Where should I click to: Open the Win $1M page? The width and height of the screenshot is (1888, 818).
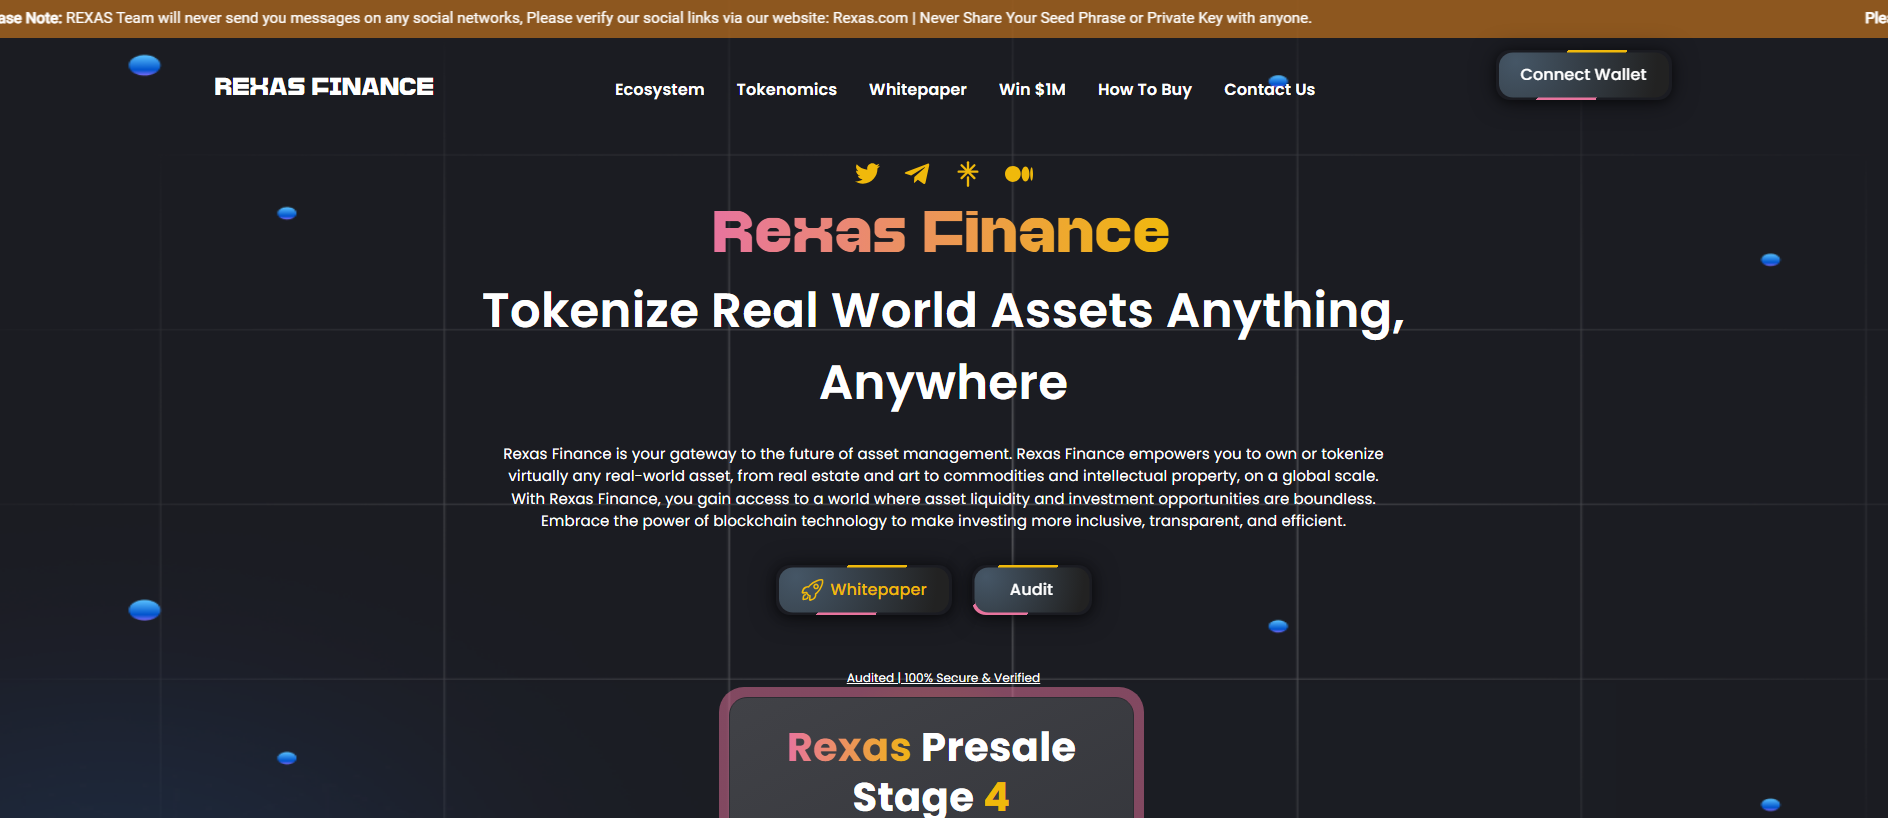click(x=1032, y=89)
